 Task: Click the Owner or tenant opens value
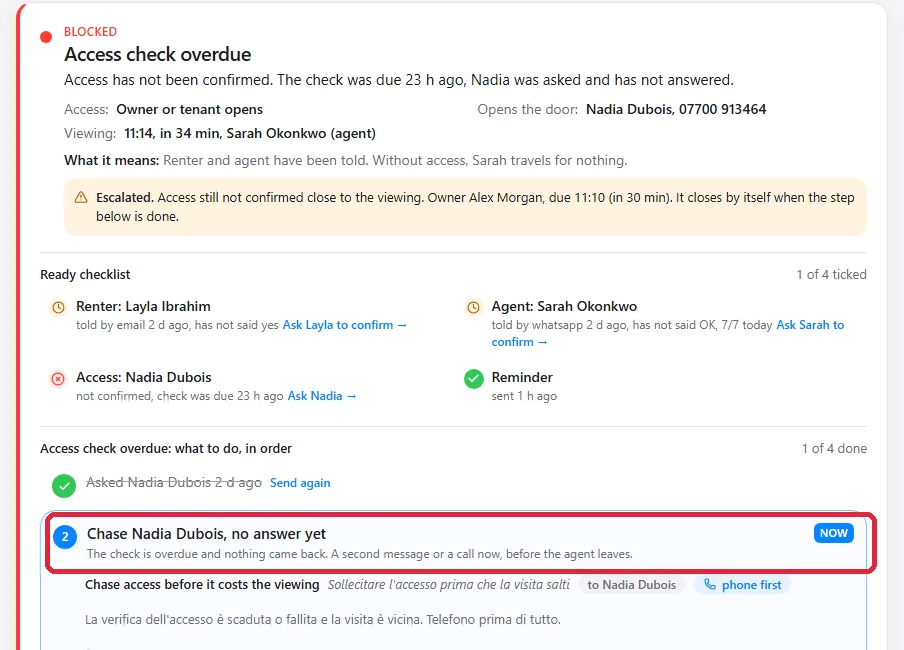pos(190,110)
